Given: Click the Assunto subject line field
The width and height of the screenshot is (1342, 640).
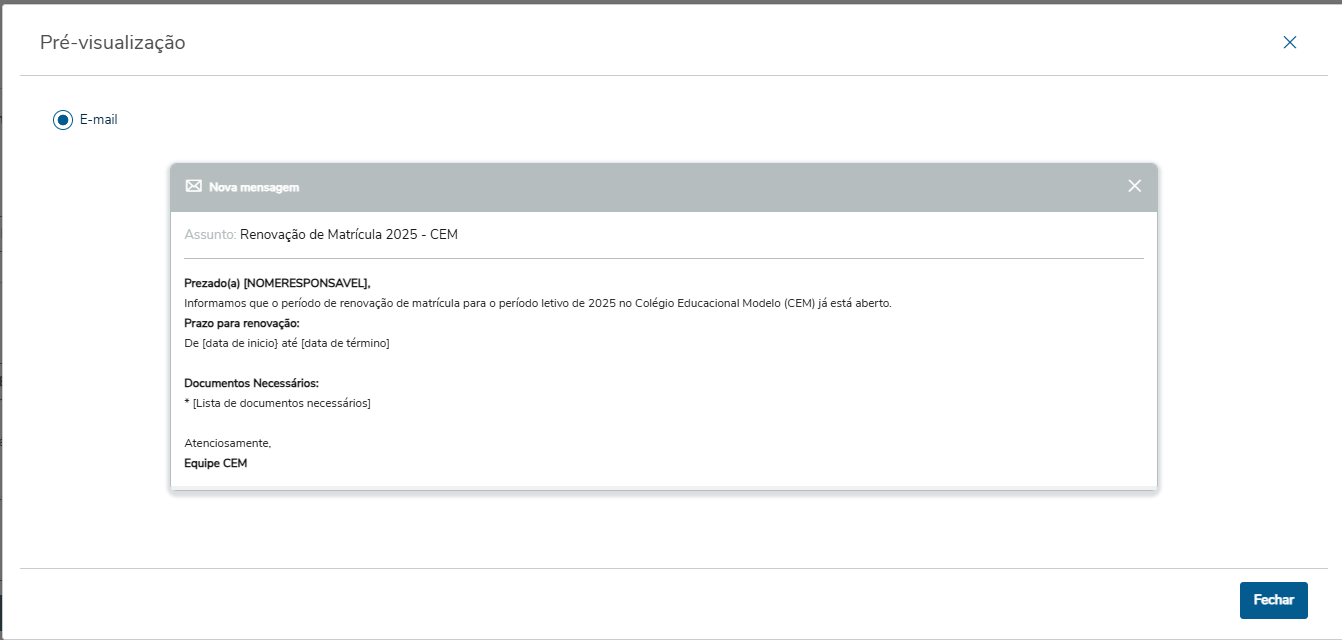Looking at the screenshot, I should coord(663,235).
